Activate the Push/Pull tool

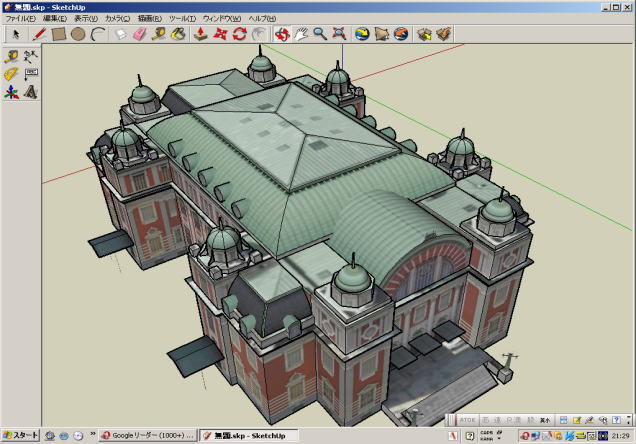click(x=200, y=34)
